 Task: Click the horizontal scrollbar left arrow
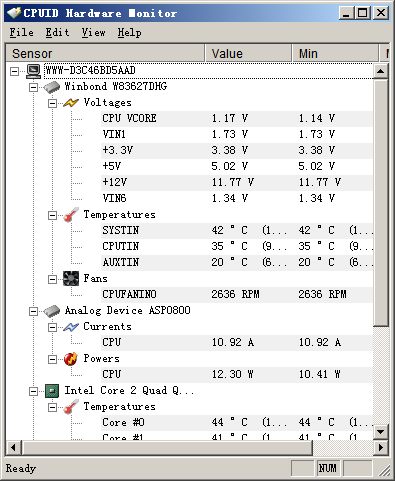coord(13,447)
